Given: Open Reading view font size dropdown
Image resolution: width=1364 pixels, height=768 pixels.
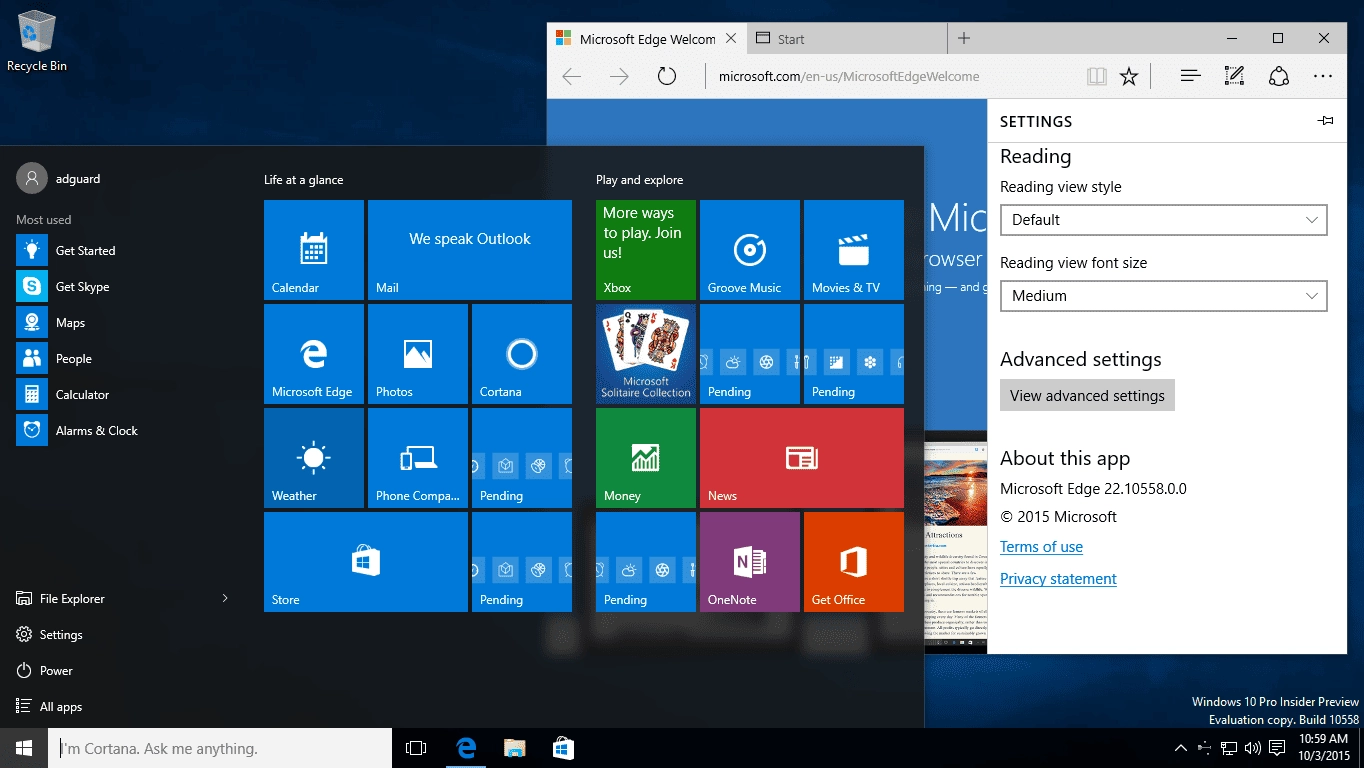Looking at the screenshot, I should [1164, 296].
